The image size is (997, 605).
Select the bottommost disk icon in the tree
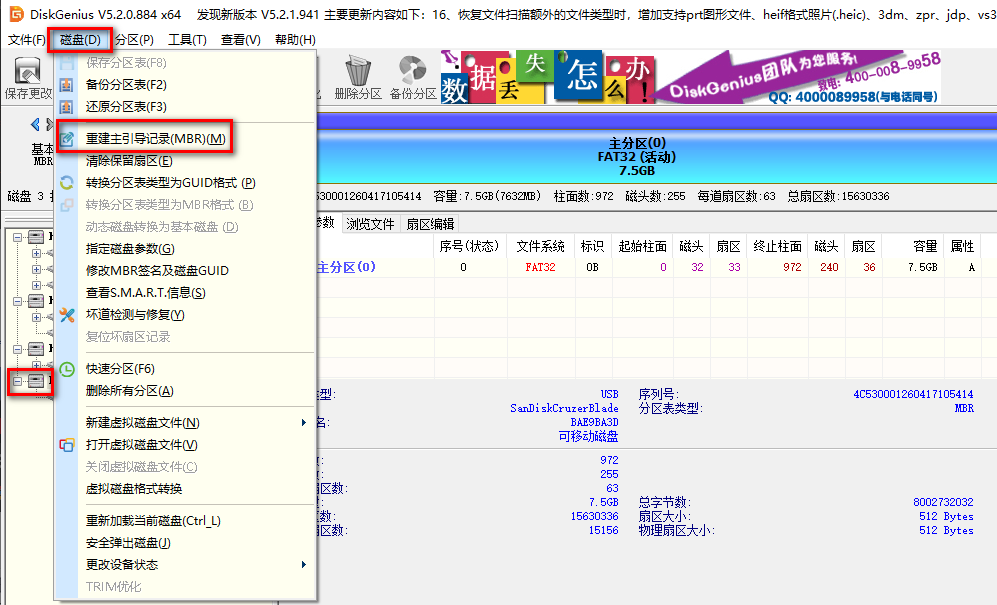pyautogui.click(x=36, y=381)
